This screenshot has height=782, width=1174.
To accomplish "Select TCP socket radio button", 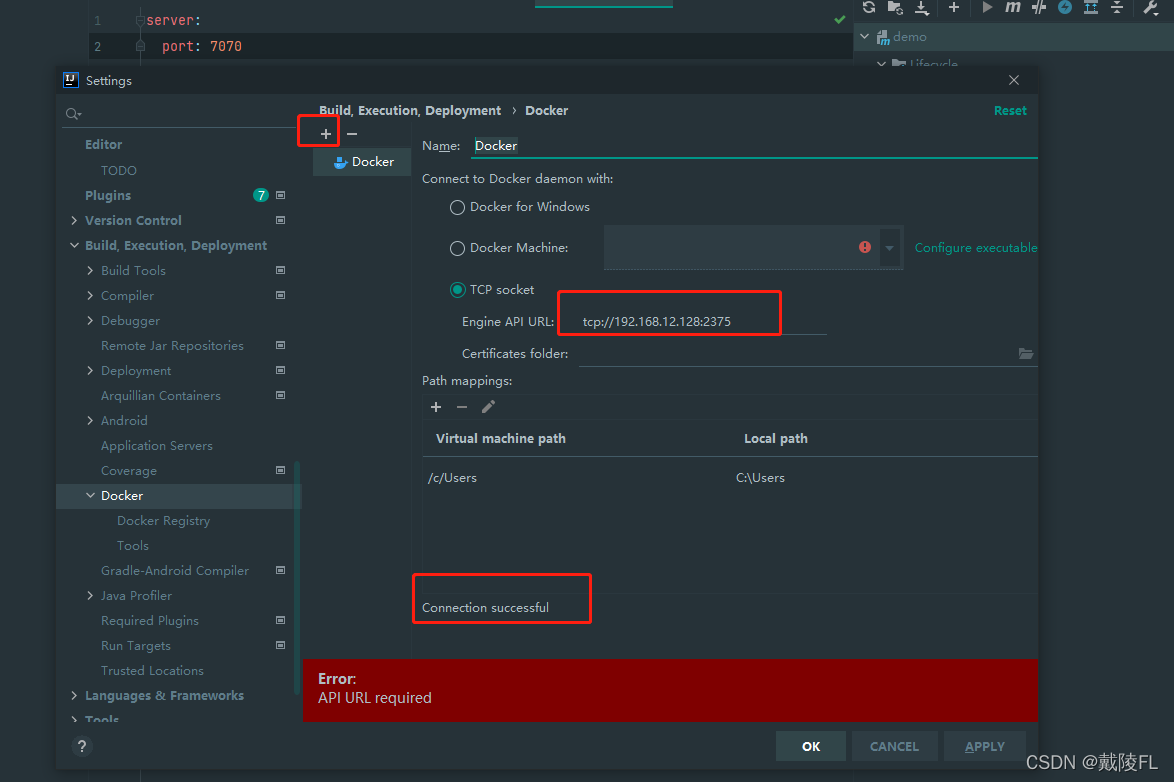I will [x=457, y=290].
